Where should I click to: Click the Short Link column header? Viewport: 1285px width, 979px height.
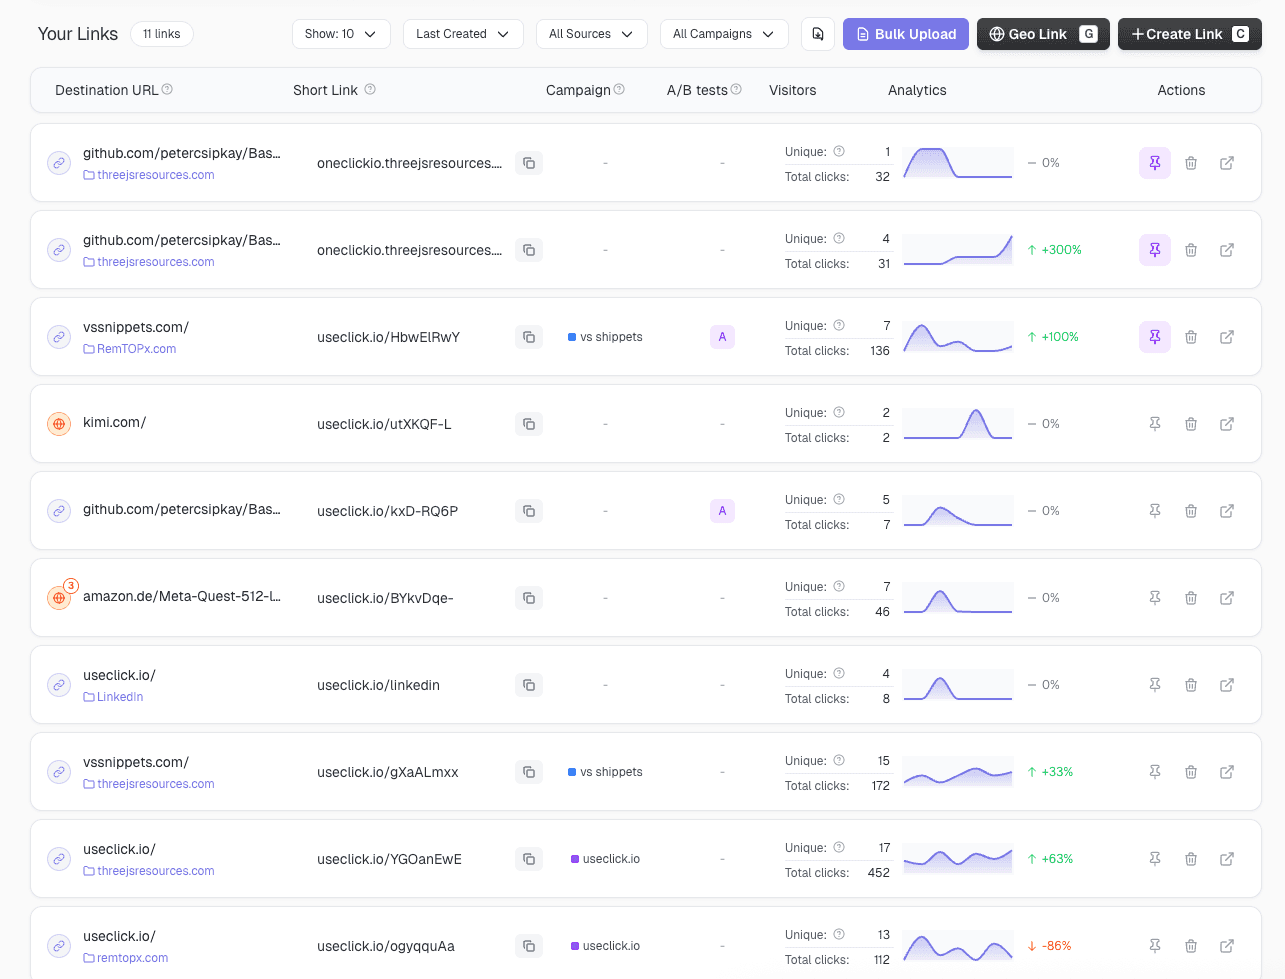coord(325,90)
